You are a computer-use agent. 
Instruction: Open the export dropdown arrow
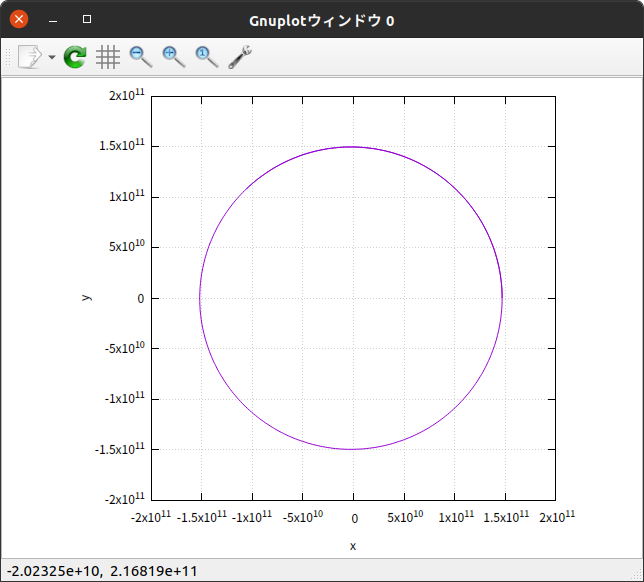(x=52, y=57)
